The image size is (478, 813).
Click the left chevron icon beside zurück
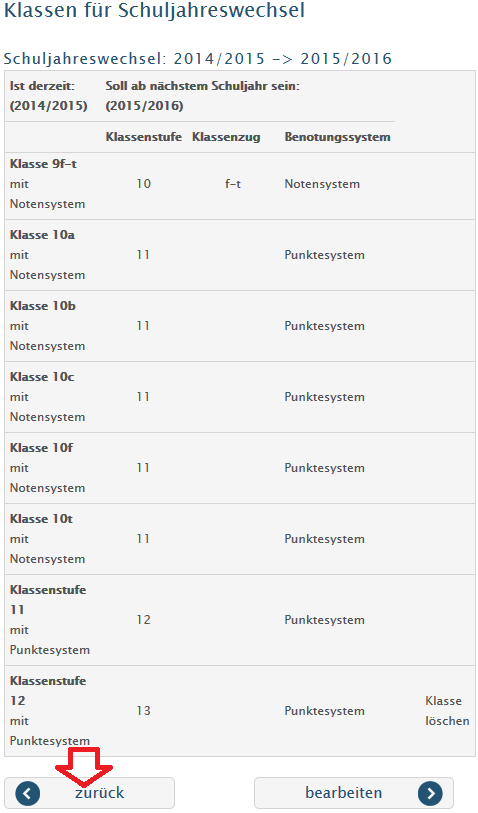point(27,793)
